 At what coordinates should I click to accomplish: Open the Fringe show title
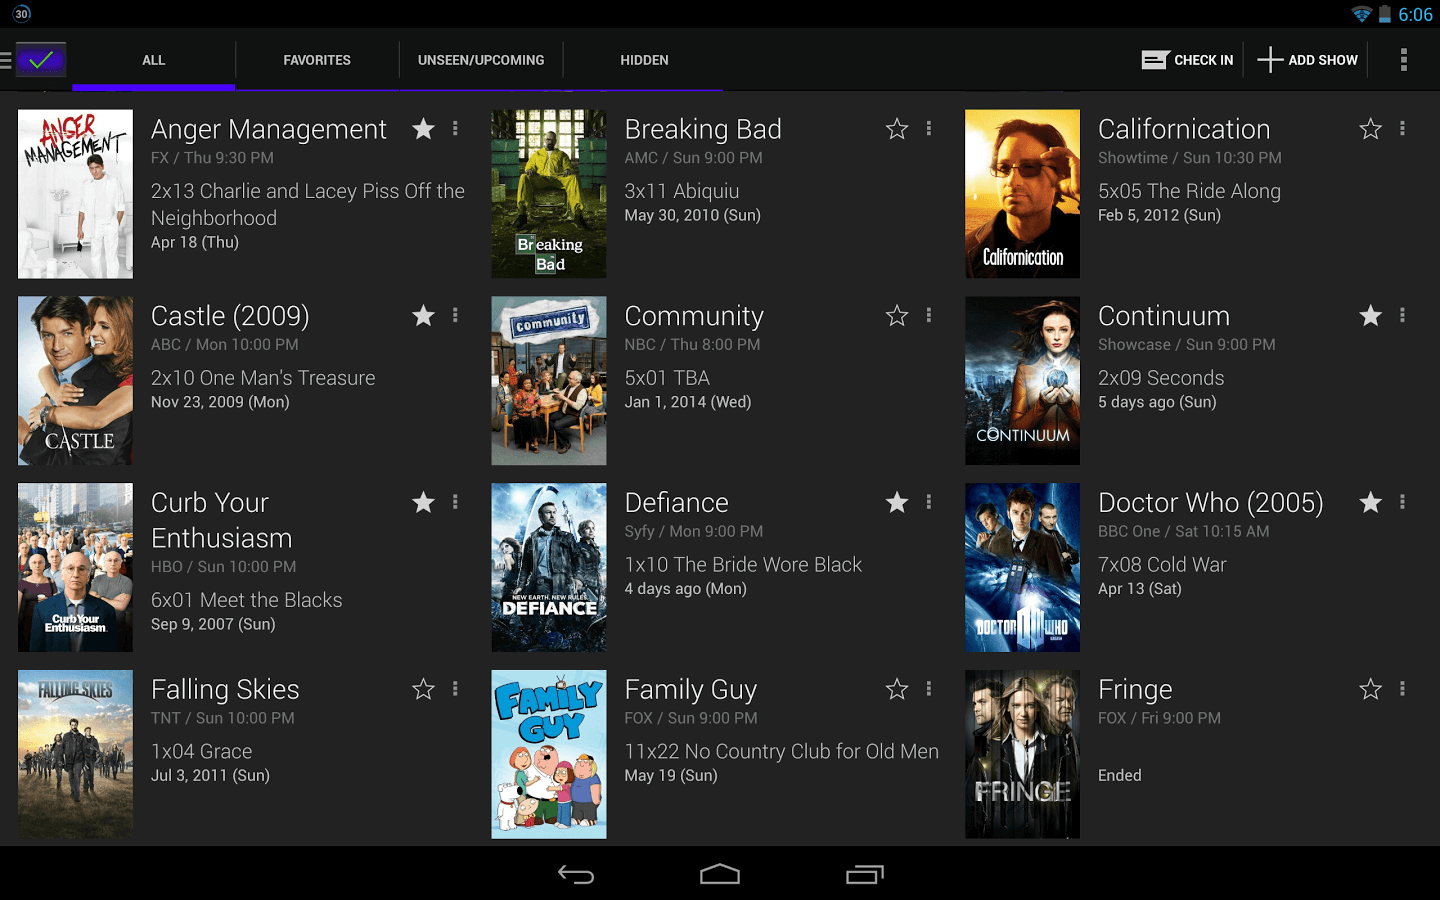(1135, 689)
